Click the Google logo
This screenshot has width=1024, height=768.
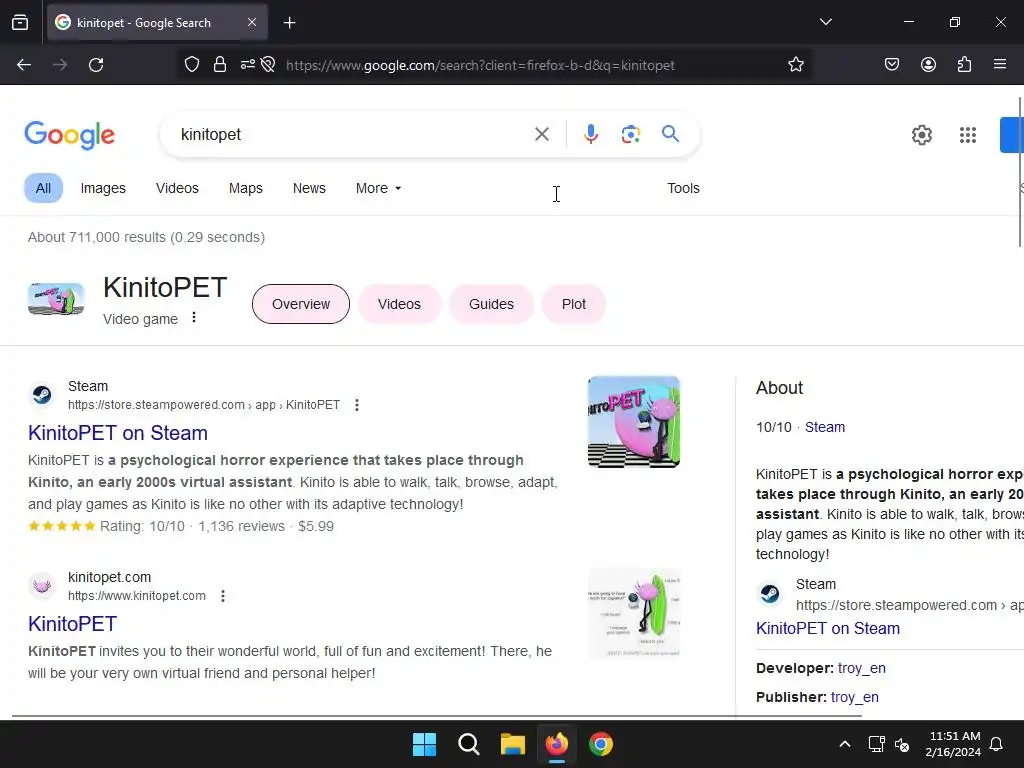click(x=70, y=135)
